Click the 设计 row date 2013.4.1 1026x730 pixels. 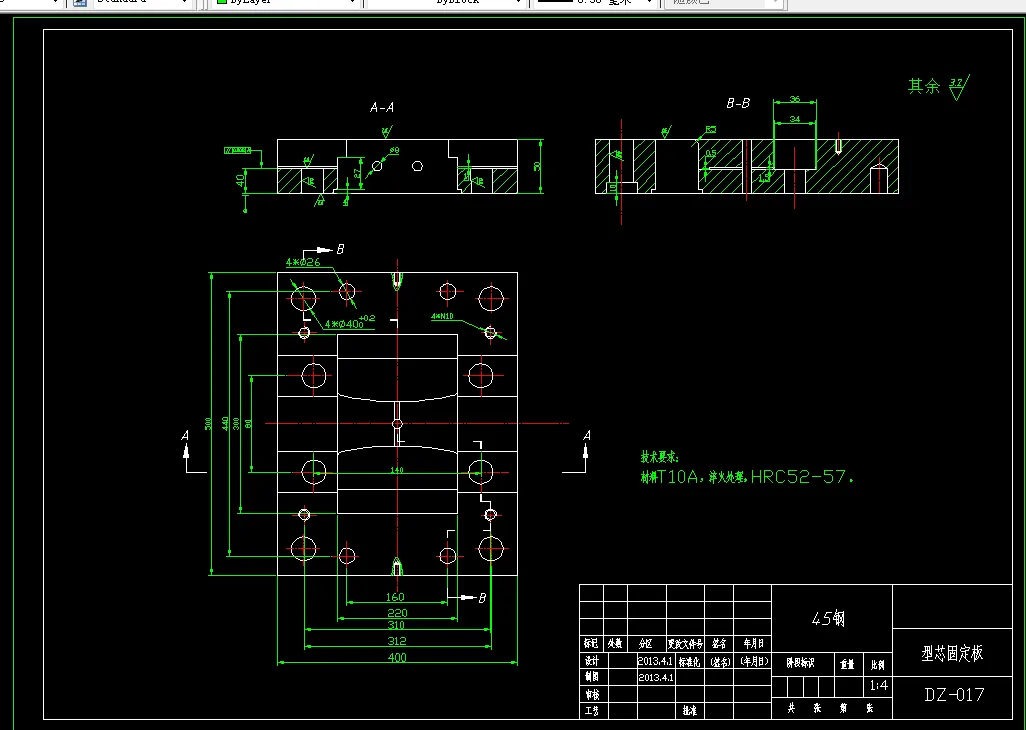coord(656,661)
